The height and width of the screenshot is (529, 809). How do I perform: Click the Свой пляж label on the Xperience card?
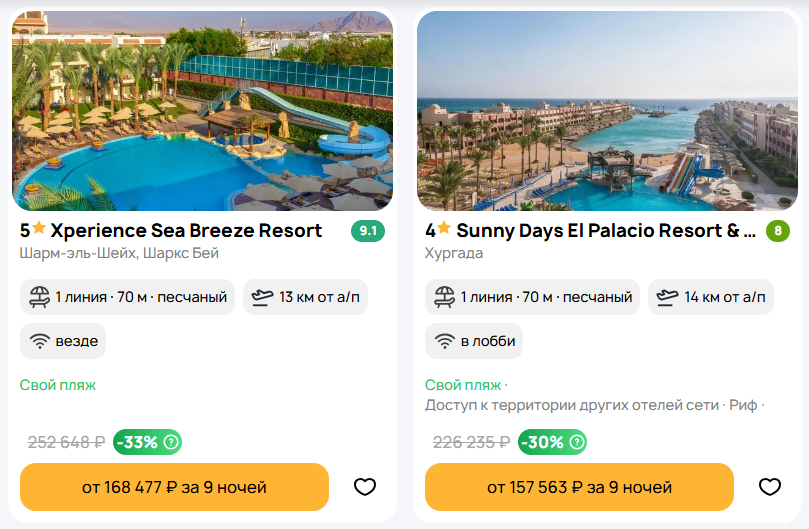(x=58, y=385)
